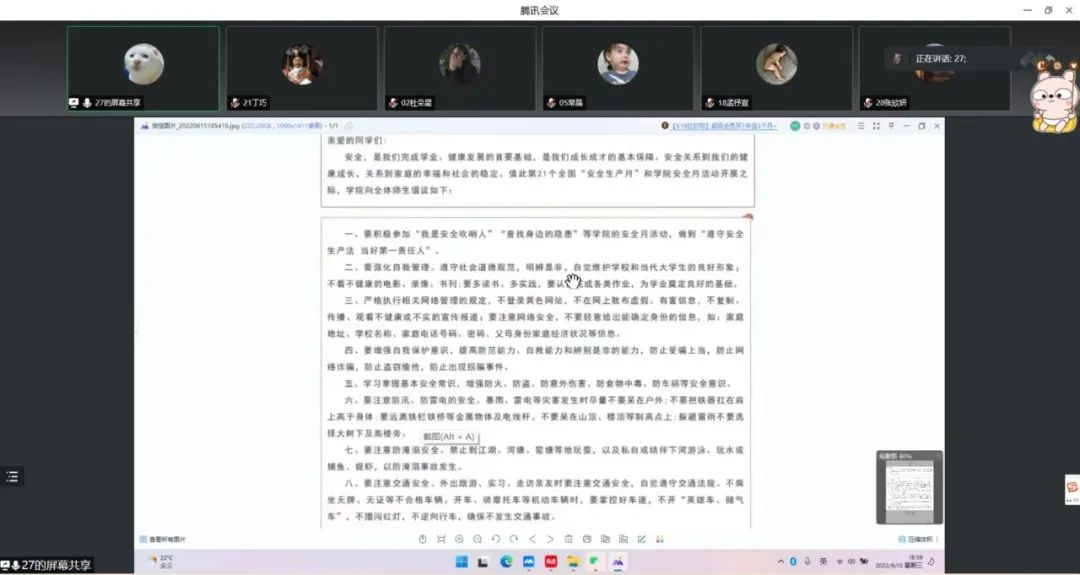Open the image viewer hamburger menu
This screenshot has height=575, width=1080.
[x=859, y=126]
